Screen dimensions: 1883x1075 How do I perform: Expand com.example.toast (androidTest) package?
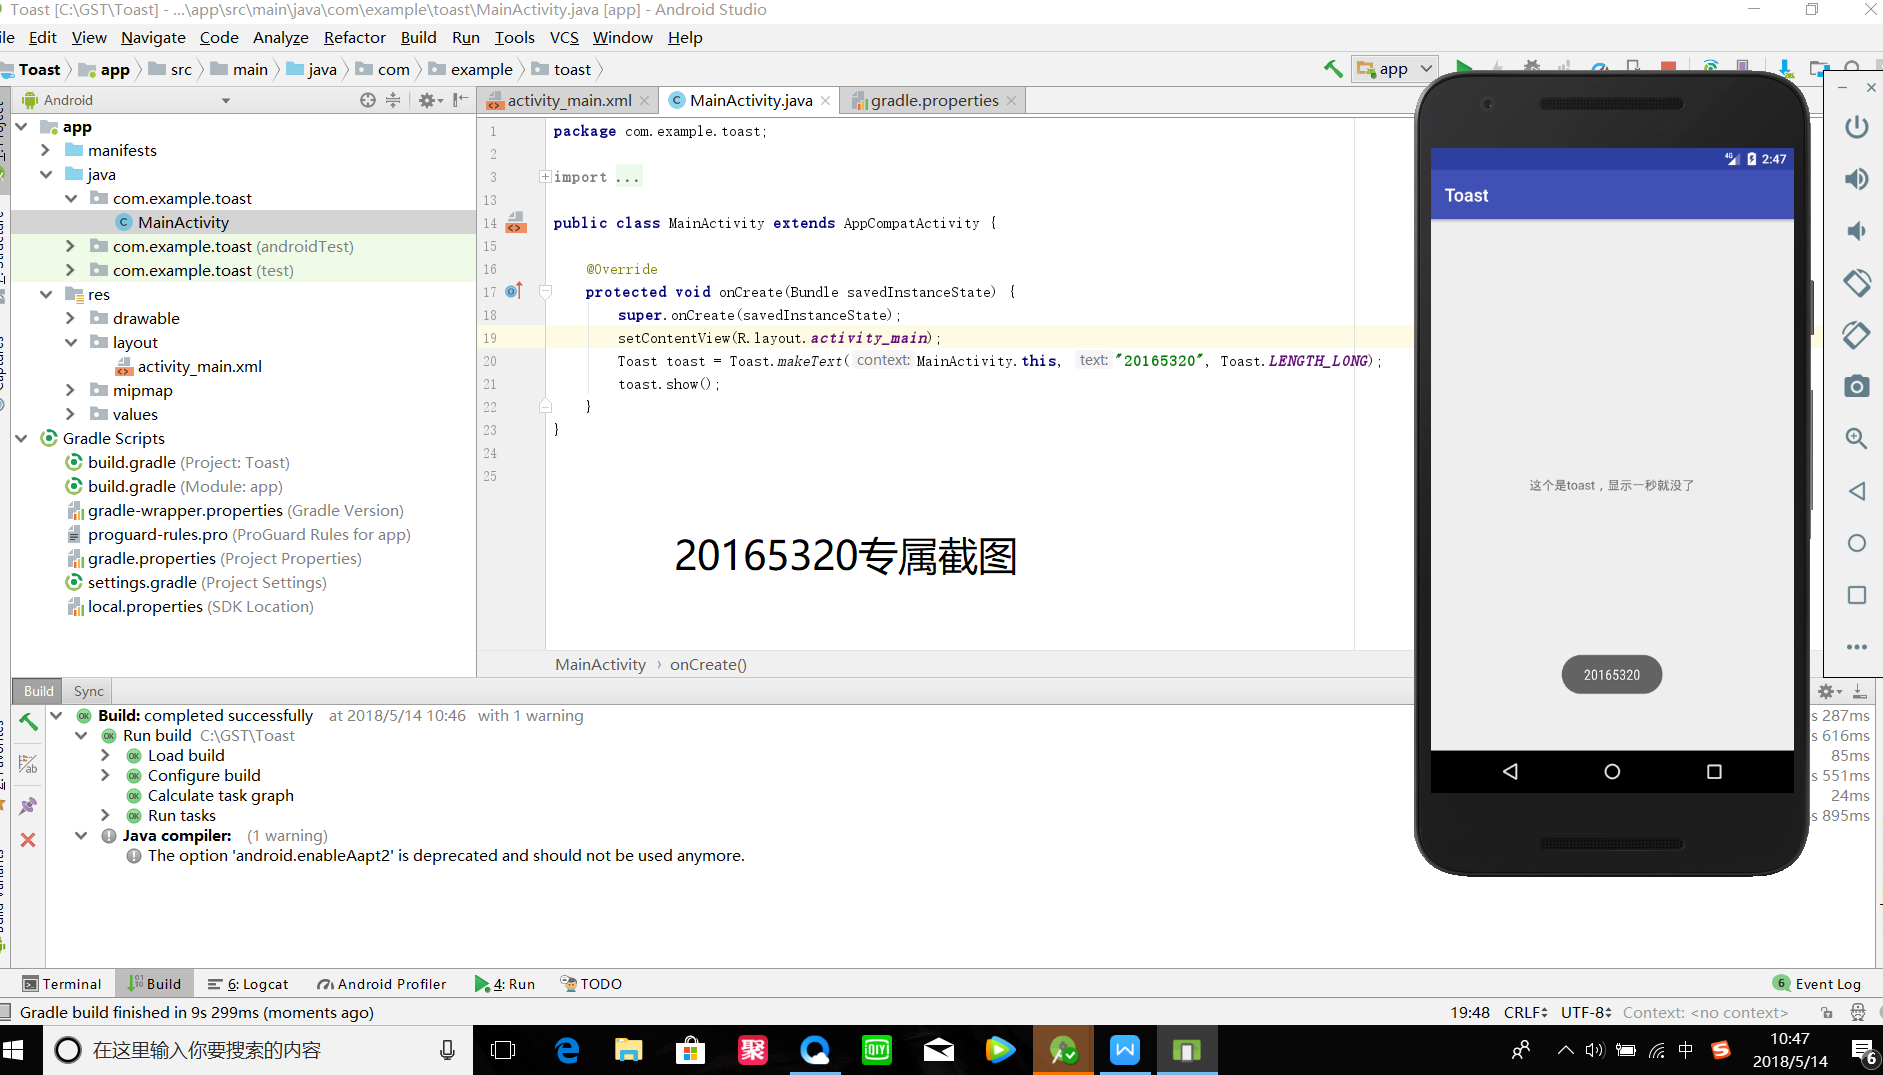tap(70, 246)
